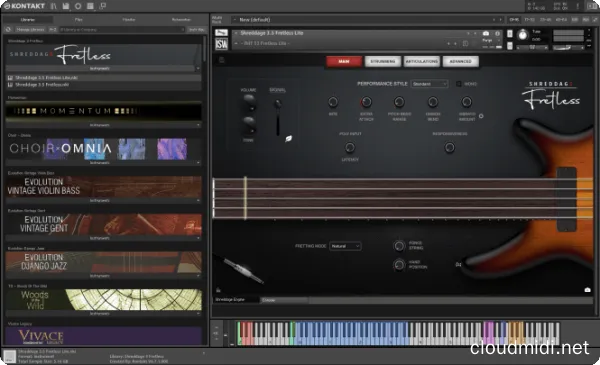Adjust the Tune knob in instrument header

coord(522,35)
